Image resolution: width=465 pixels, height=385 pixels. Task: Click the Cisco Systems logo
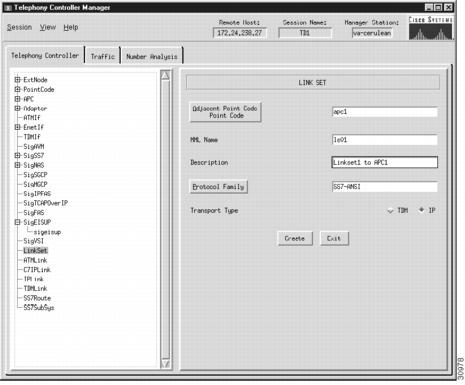click(430, 28)
